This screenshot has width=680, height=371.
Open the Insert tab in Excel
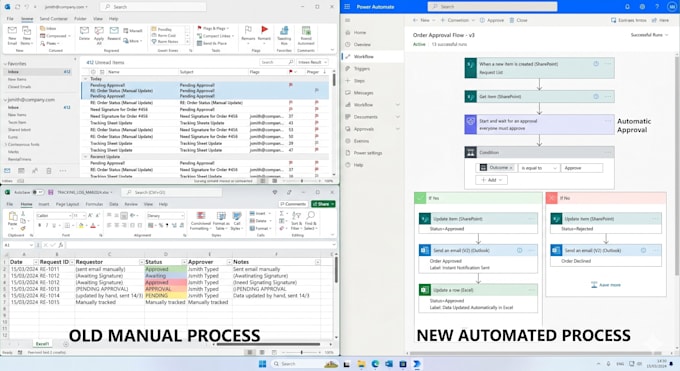(x=44, y=204)
